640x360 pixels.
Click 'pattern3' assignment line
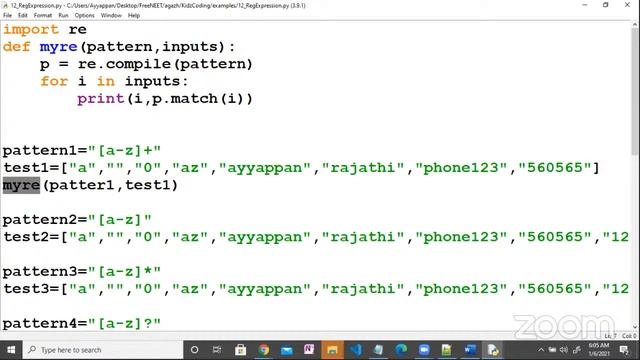tap(82, 272)
